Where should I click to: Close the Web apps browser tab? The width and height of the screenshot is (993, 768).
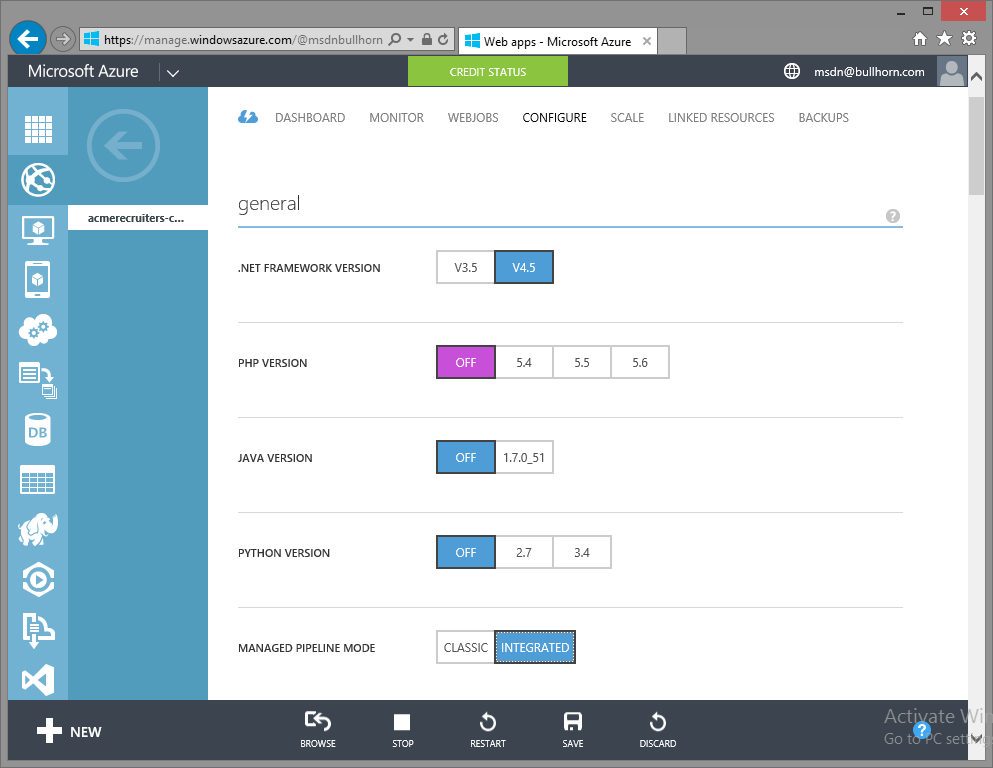pyautogui.click(x=647, y=41)
